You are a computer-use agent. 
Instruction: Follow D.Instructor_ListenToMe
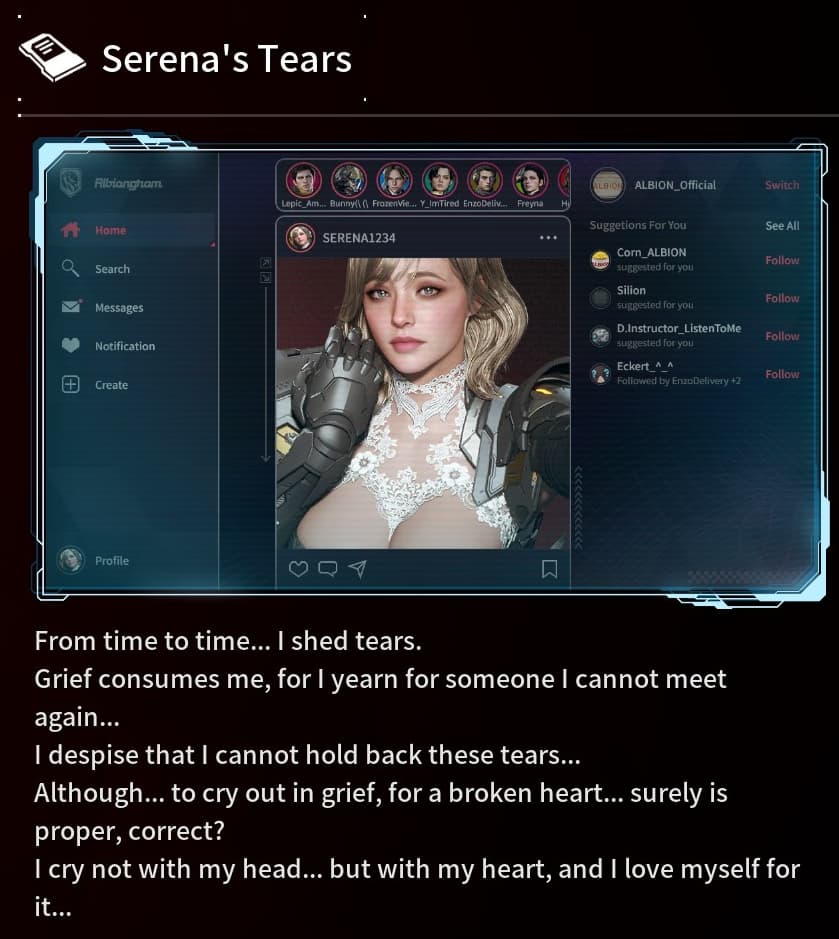782,336
